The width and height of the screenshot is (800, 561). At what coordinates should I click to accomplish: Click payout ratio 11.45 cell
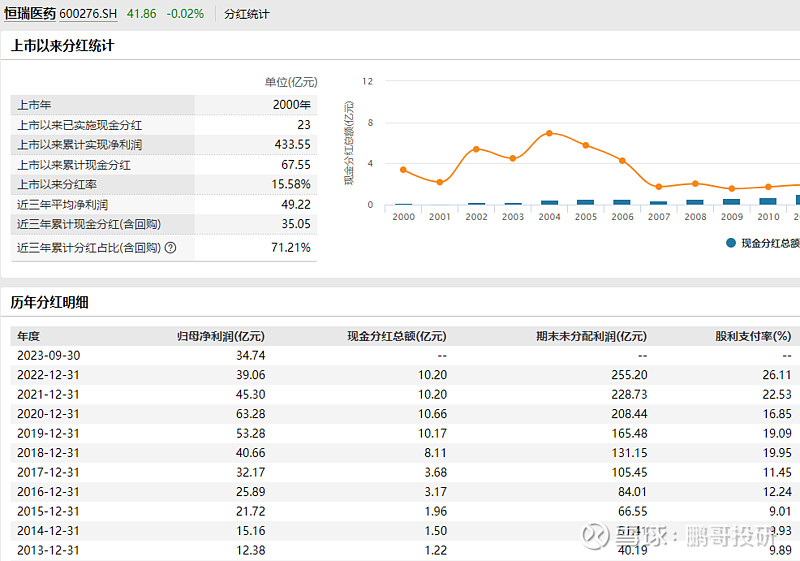pyautogui.click(x=777, y=472)
